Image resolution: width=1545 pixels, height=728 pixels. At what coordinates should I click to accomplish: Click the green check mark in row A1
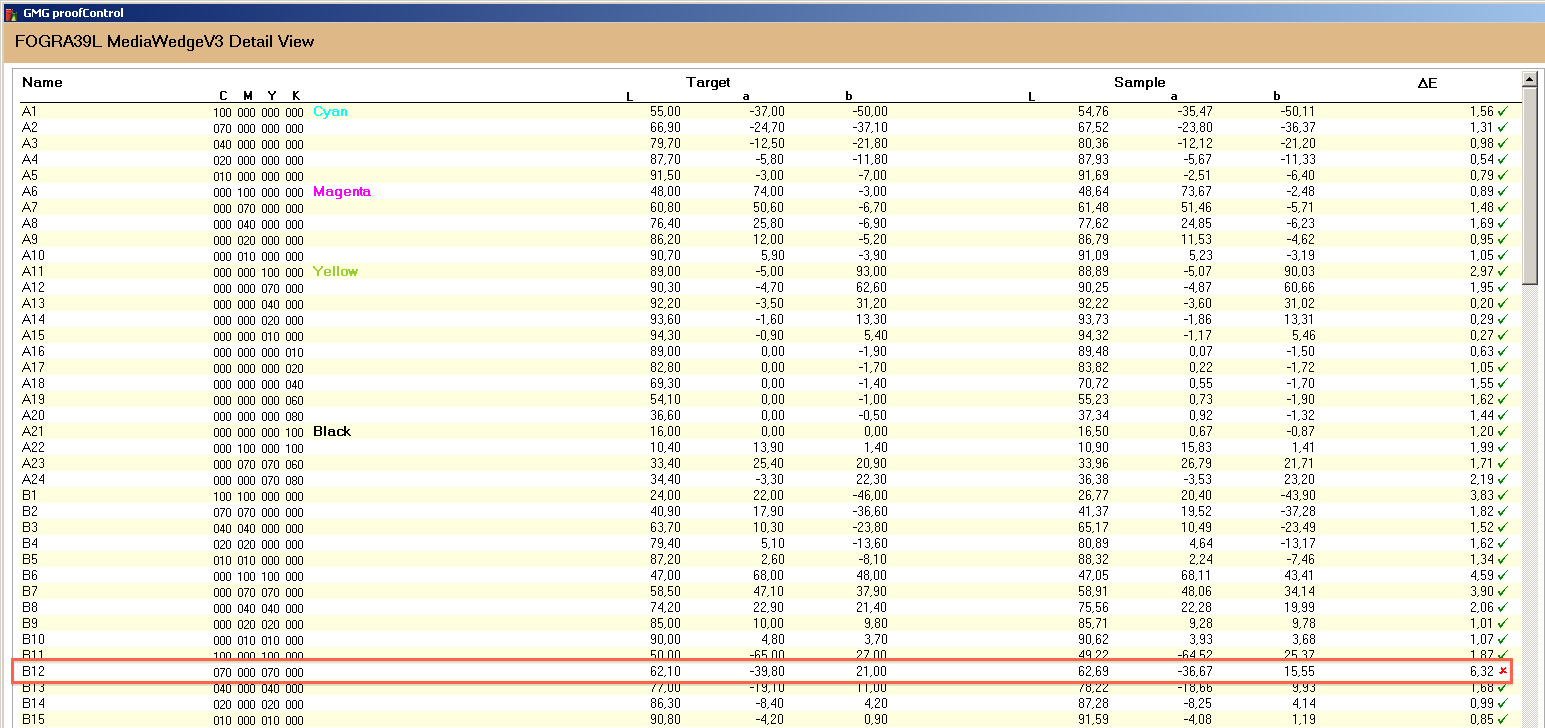tap(1503, 111)
